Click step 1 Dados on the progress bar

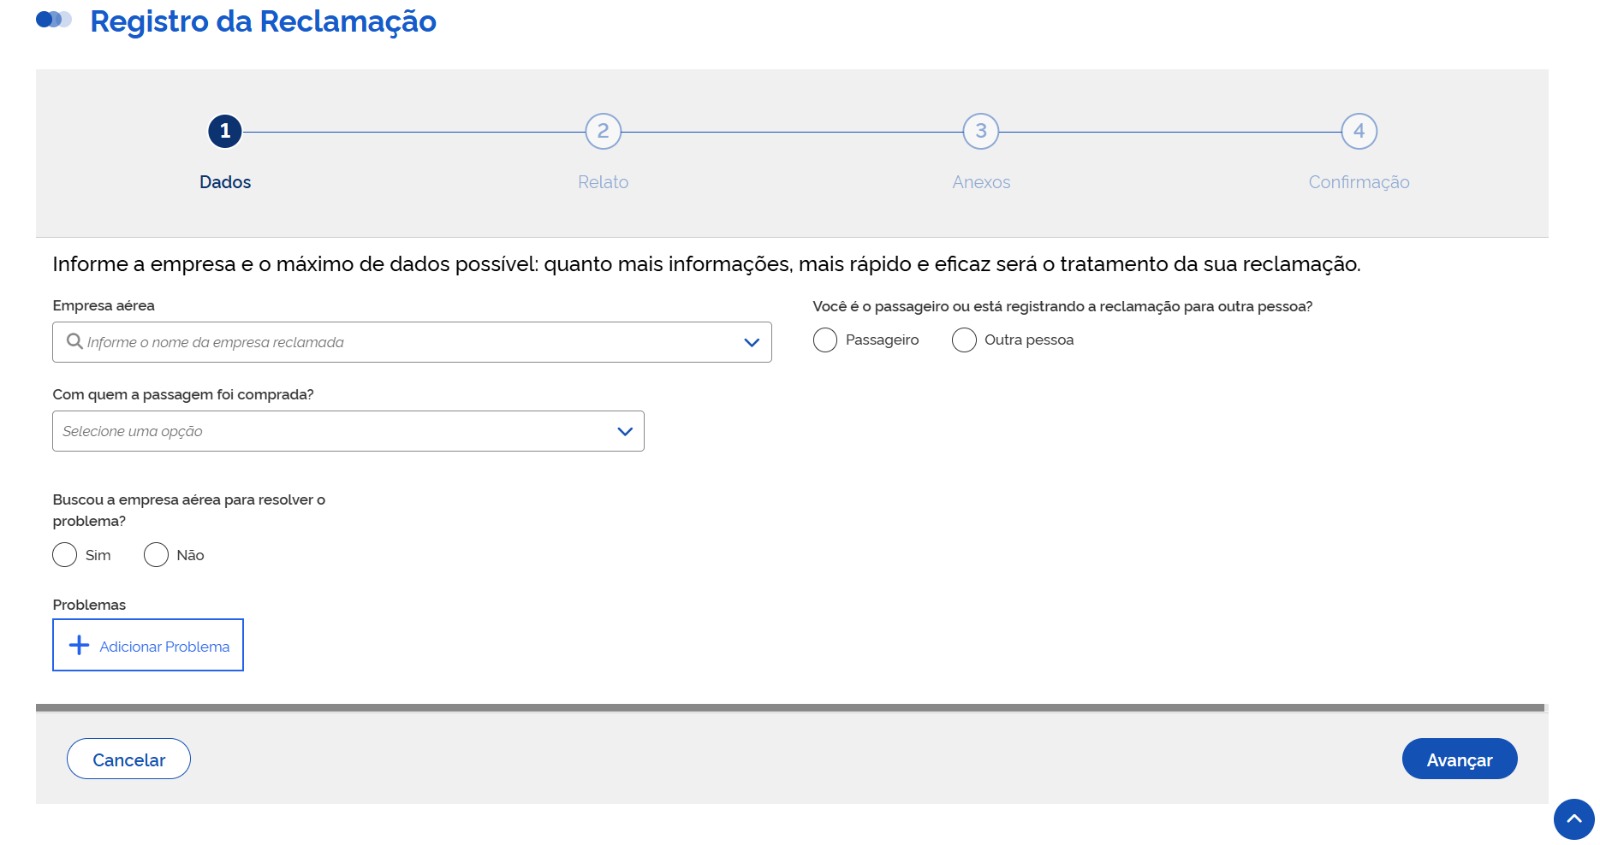click(224, 130)
